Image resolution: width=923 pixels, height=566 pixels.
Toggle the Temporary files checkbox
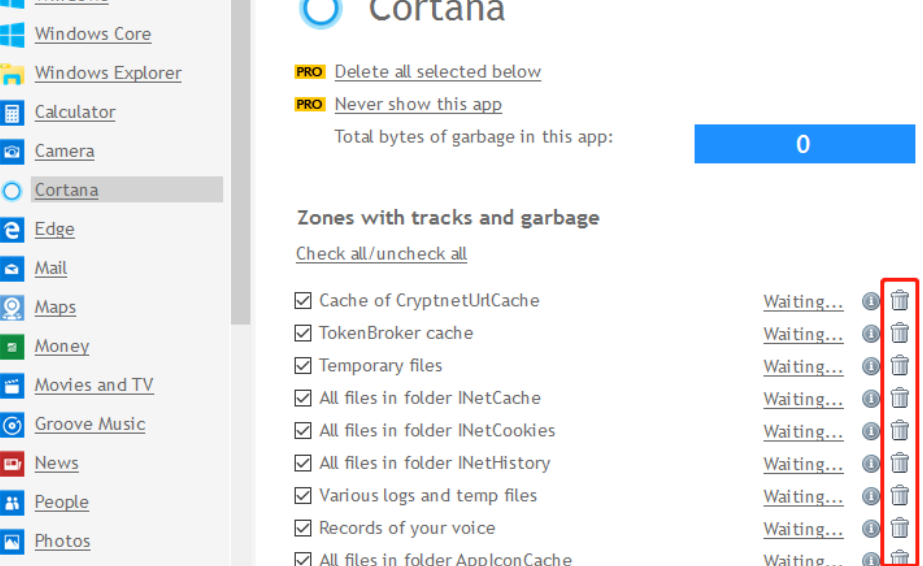pos(303,365)
